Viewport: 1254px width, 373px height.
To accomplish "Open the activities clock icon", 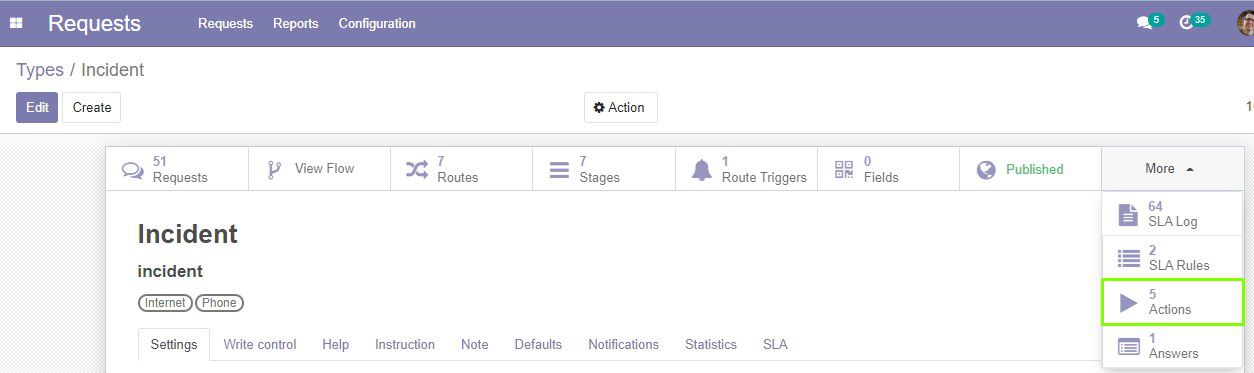I will (x=1186, y=23).
